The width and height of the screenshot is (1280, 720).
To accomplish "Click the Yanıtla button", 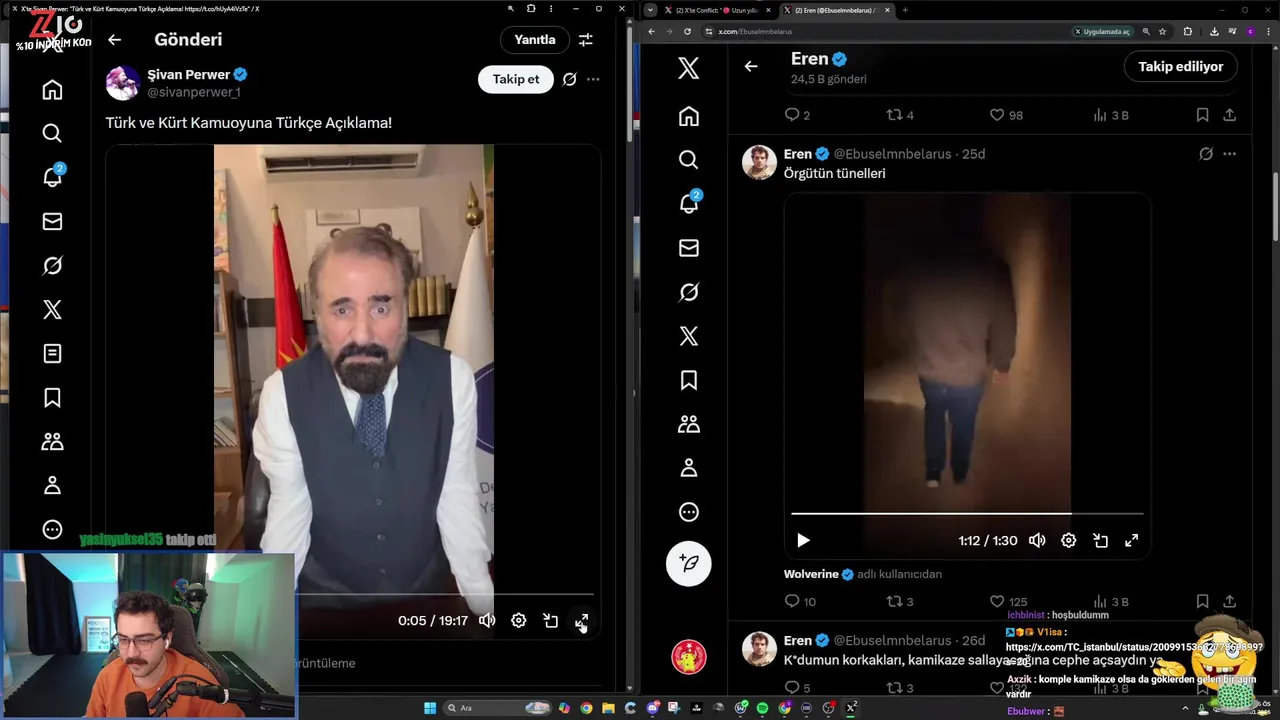I will point(535,40).
